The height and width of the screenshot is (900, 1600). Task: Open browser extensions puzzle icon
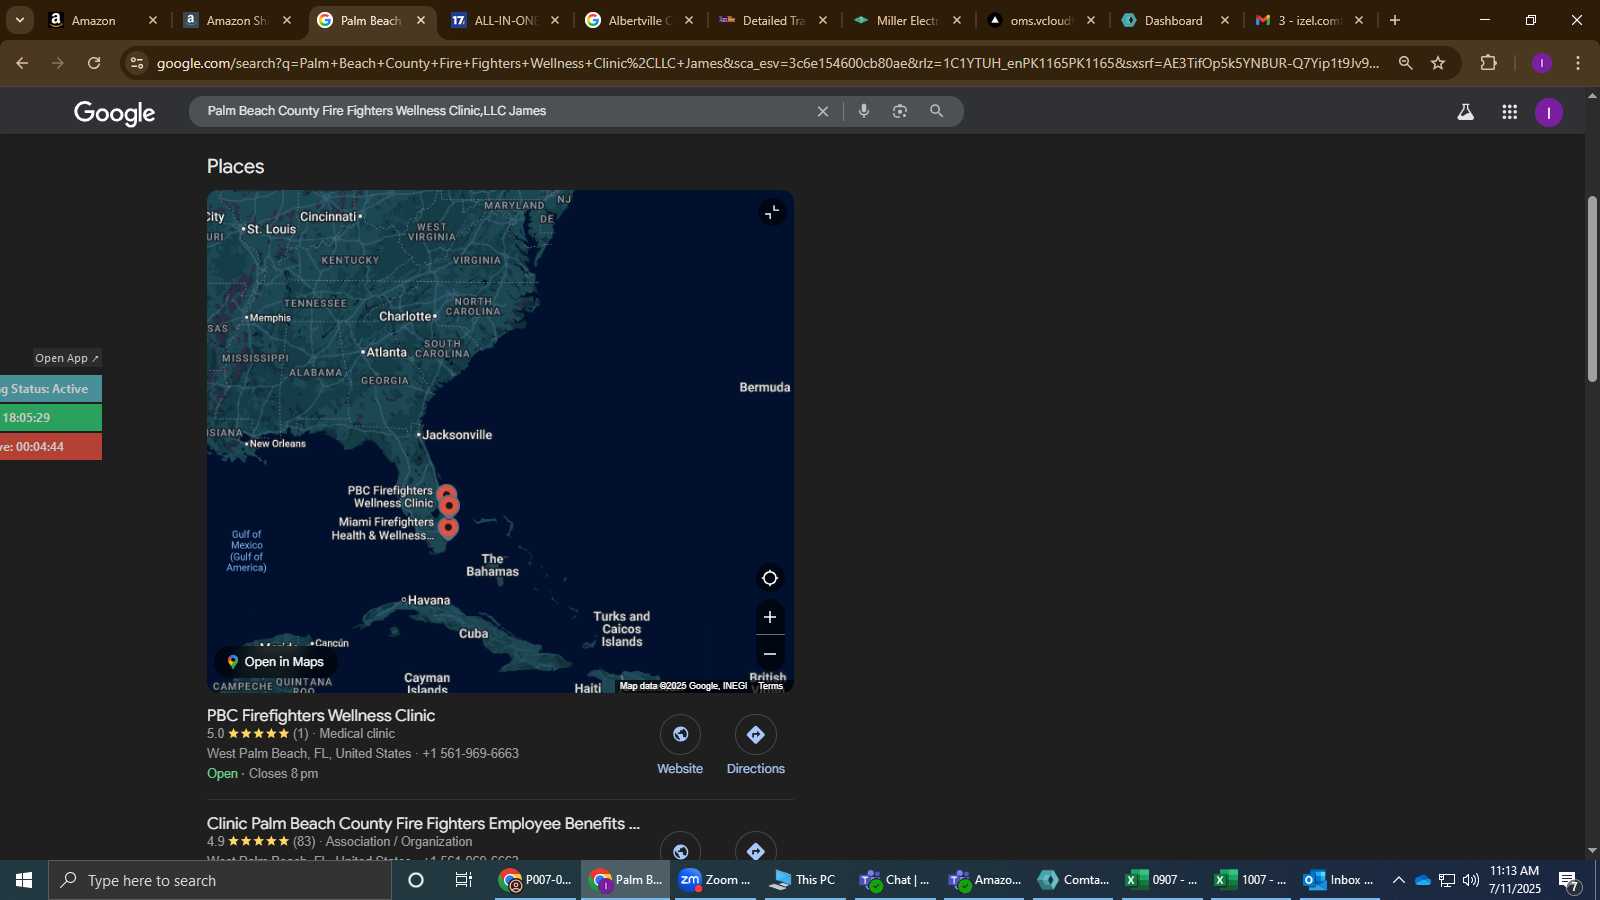click(1489, 63)
